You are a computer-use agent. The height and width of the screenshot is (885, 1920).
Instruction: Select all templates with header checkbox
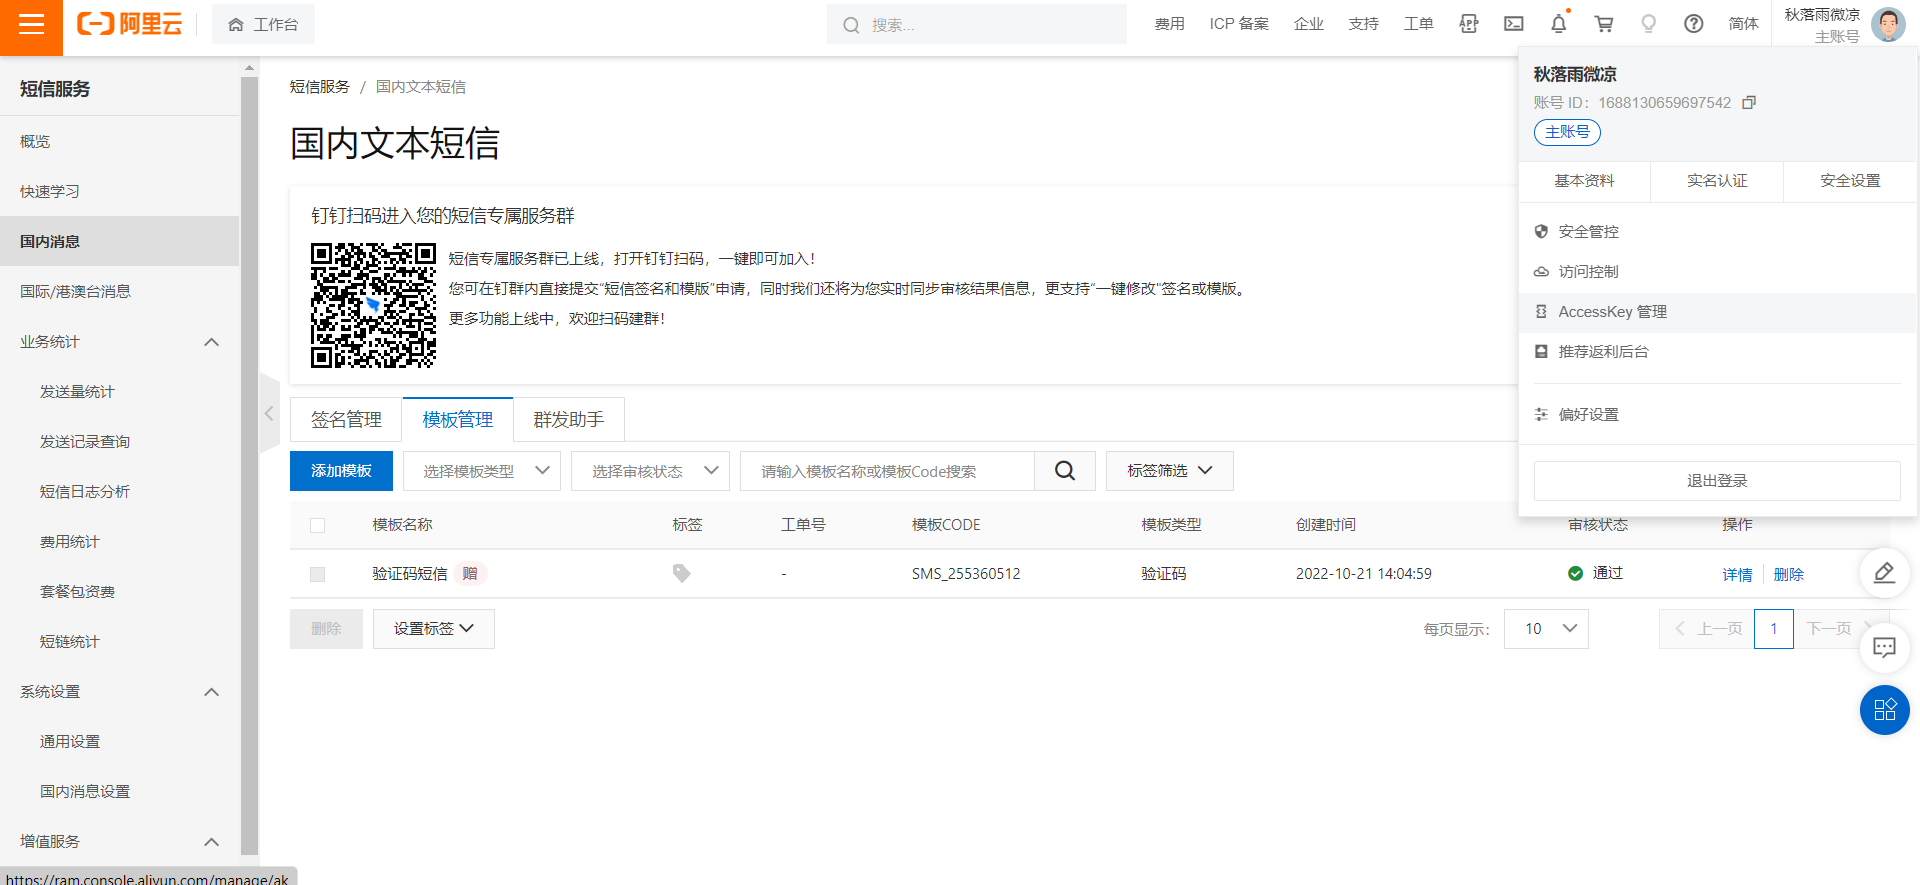coord(318,525)
